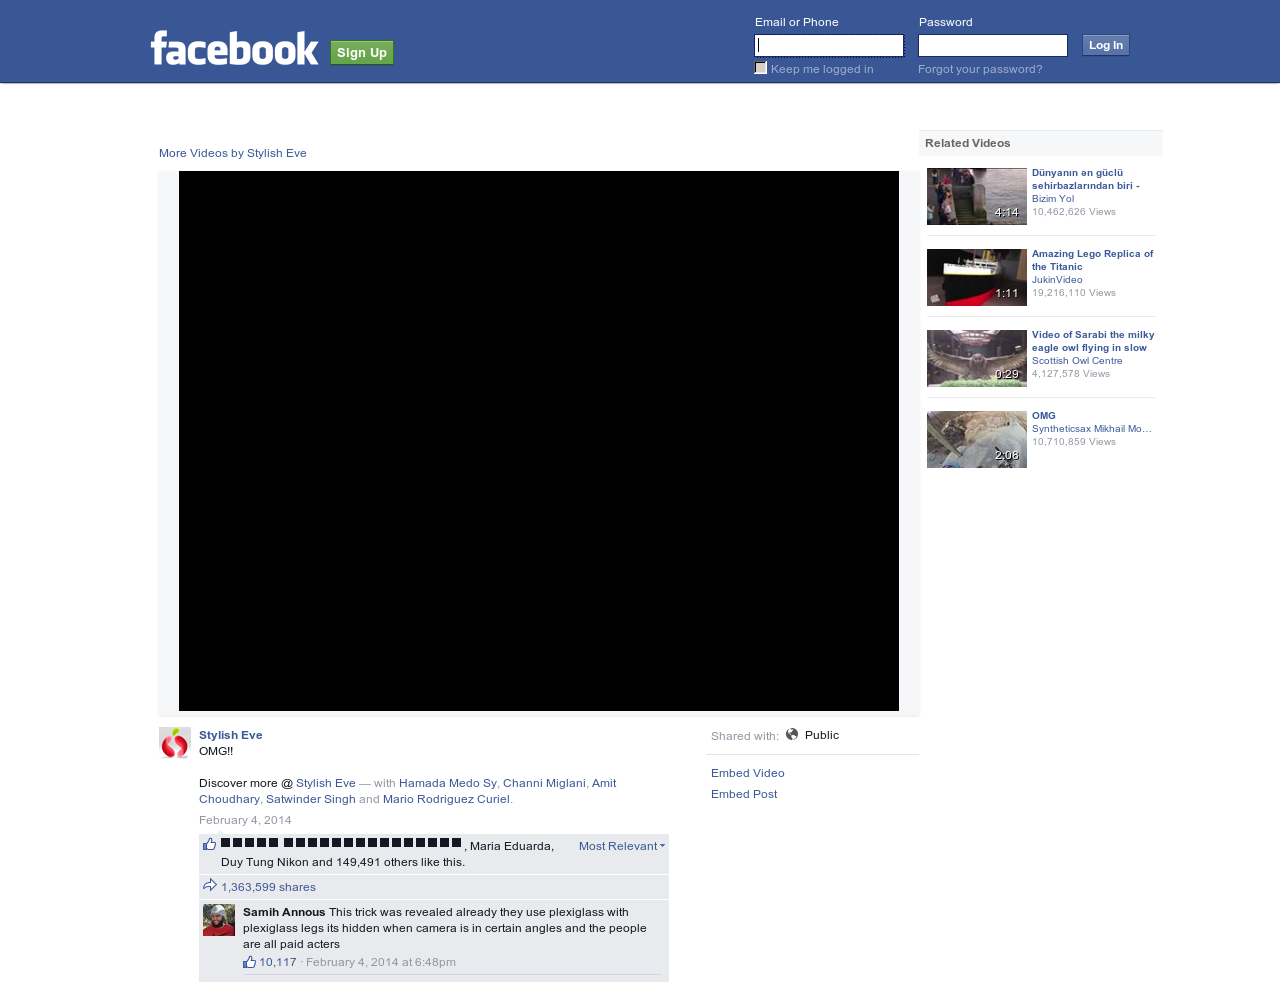This screenshot has height=982, width=1280.
Task: Visit Scottish Owl Centre page
Action: pos(1077,361)
